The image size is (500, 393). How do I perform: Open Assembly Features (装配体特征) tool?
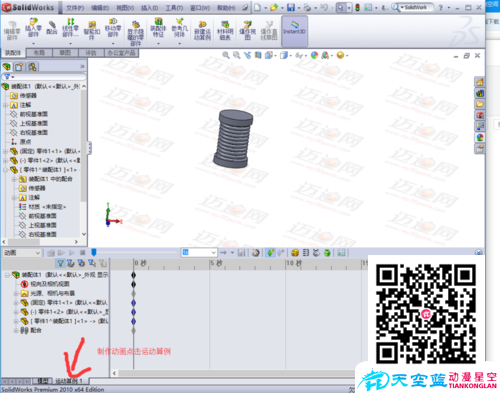coord(158,28)
